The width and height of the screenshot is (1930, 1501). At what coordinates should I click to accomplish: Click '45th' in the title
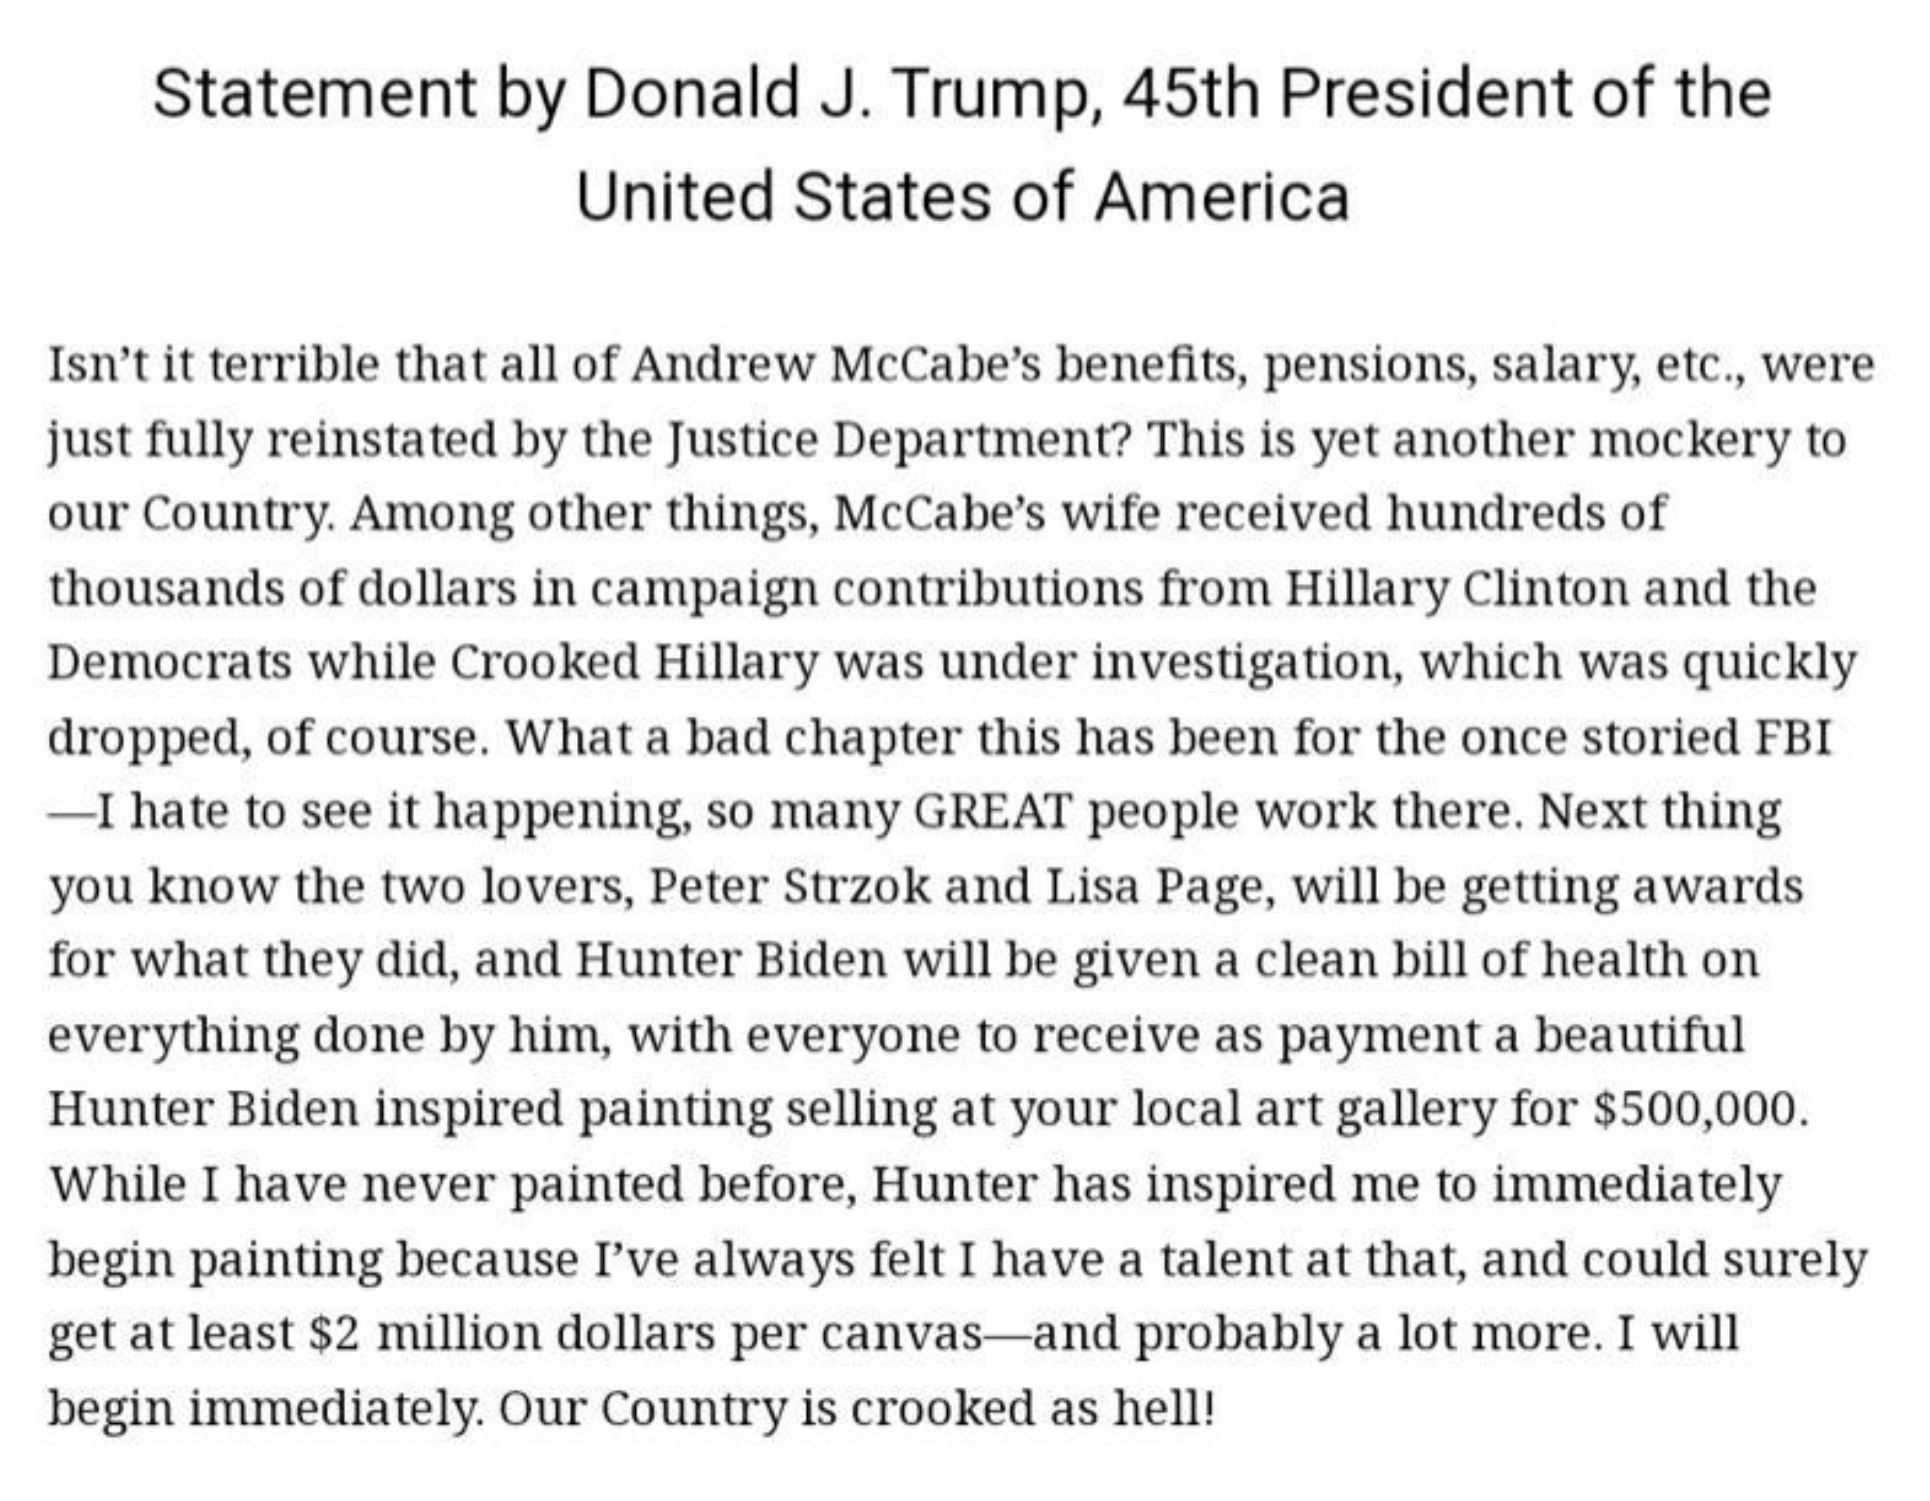(1190, 93)
